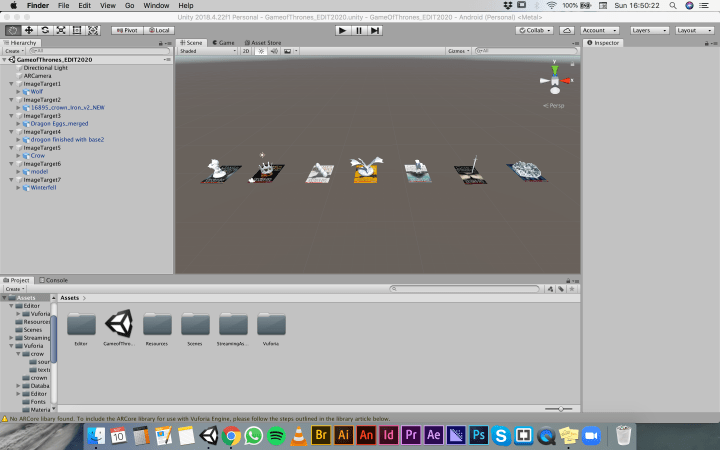The height and width of the screenshot is (450, 720).
Task: Click Search by Type icon in Project
Action: (x=550, y=289)
